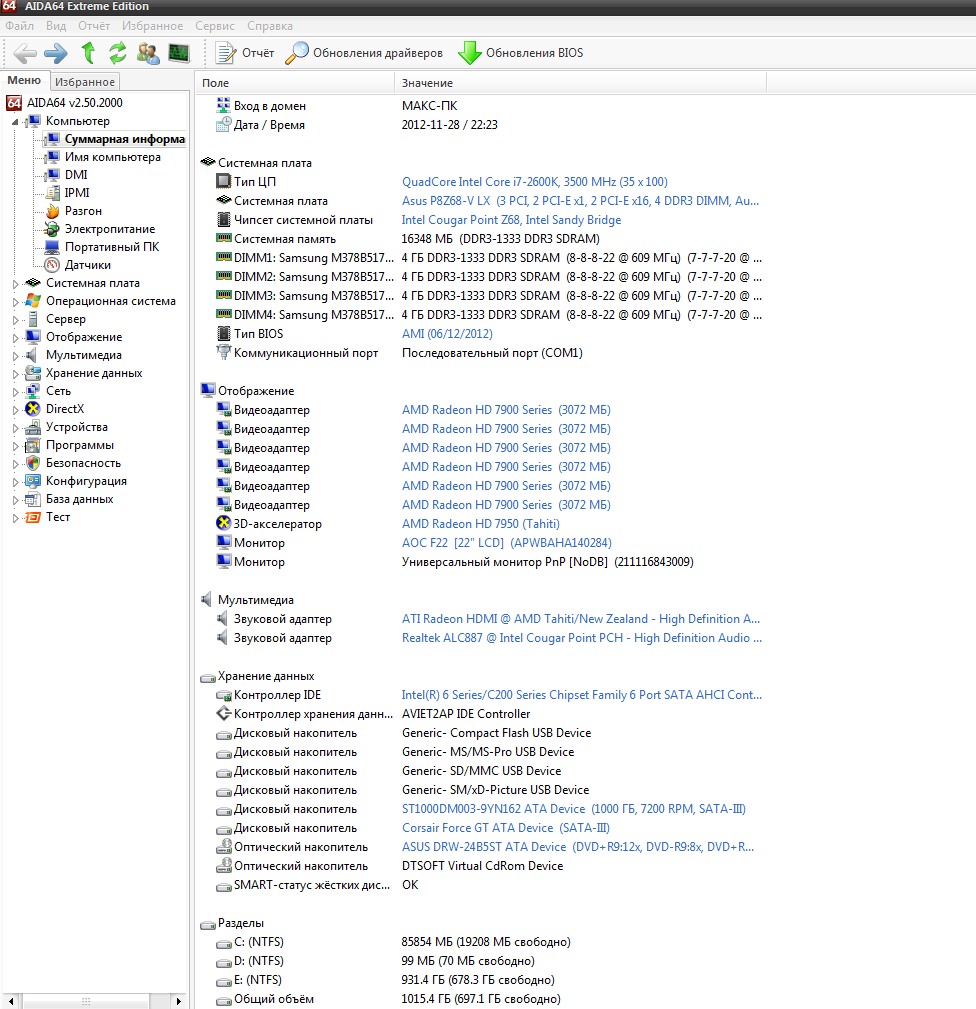Expand the Мультимедиа tree node
Viewport: 976px width, 1009px height.
coord(15,355)
